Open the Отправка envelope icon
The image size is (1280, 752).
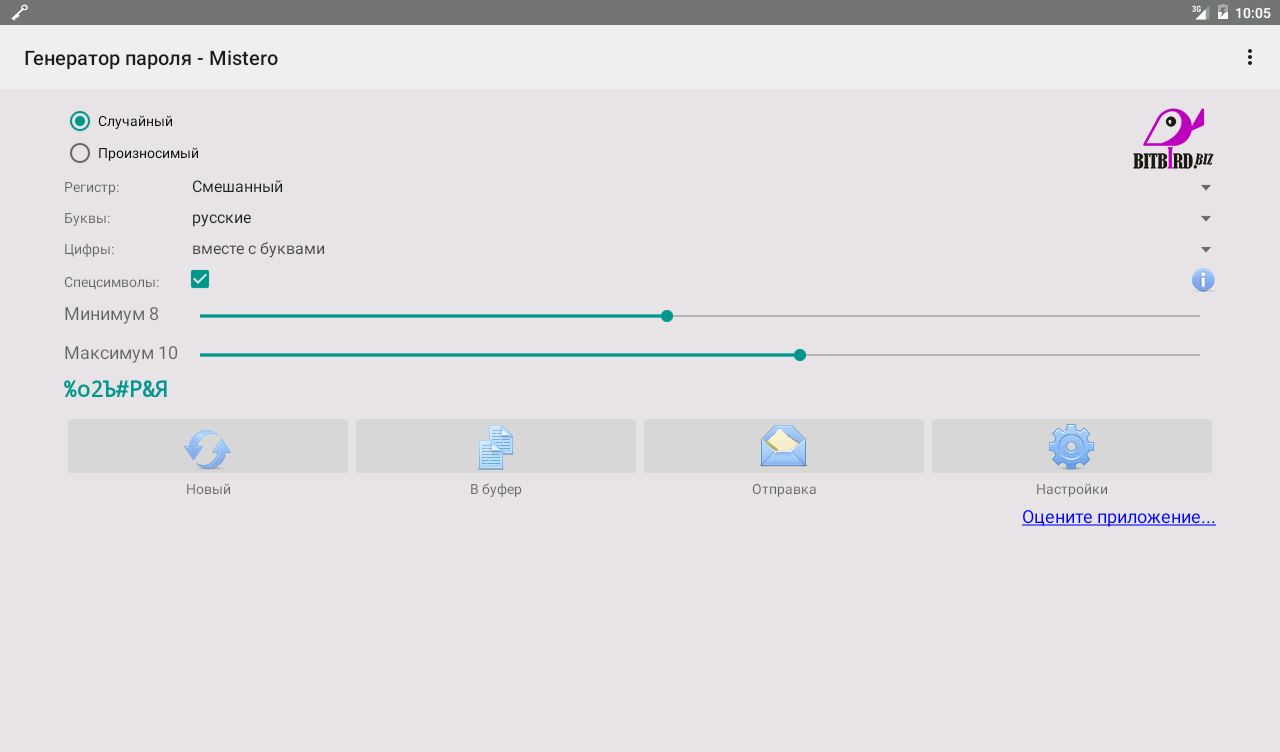pos(784,447)
